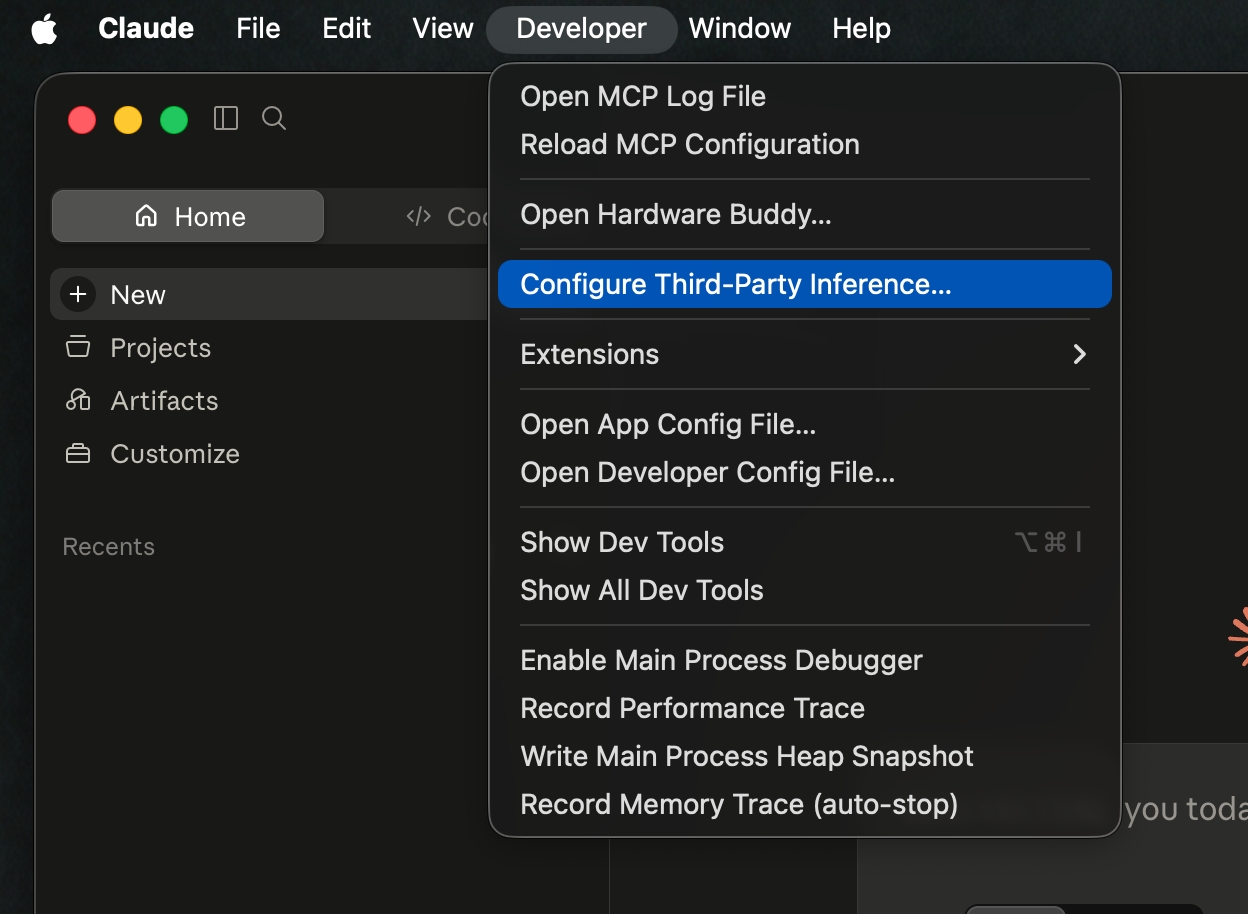The image size is (1248, 914).
Task: Click the Recents section label
Action: 108,546
